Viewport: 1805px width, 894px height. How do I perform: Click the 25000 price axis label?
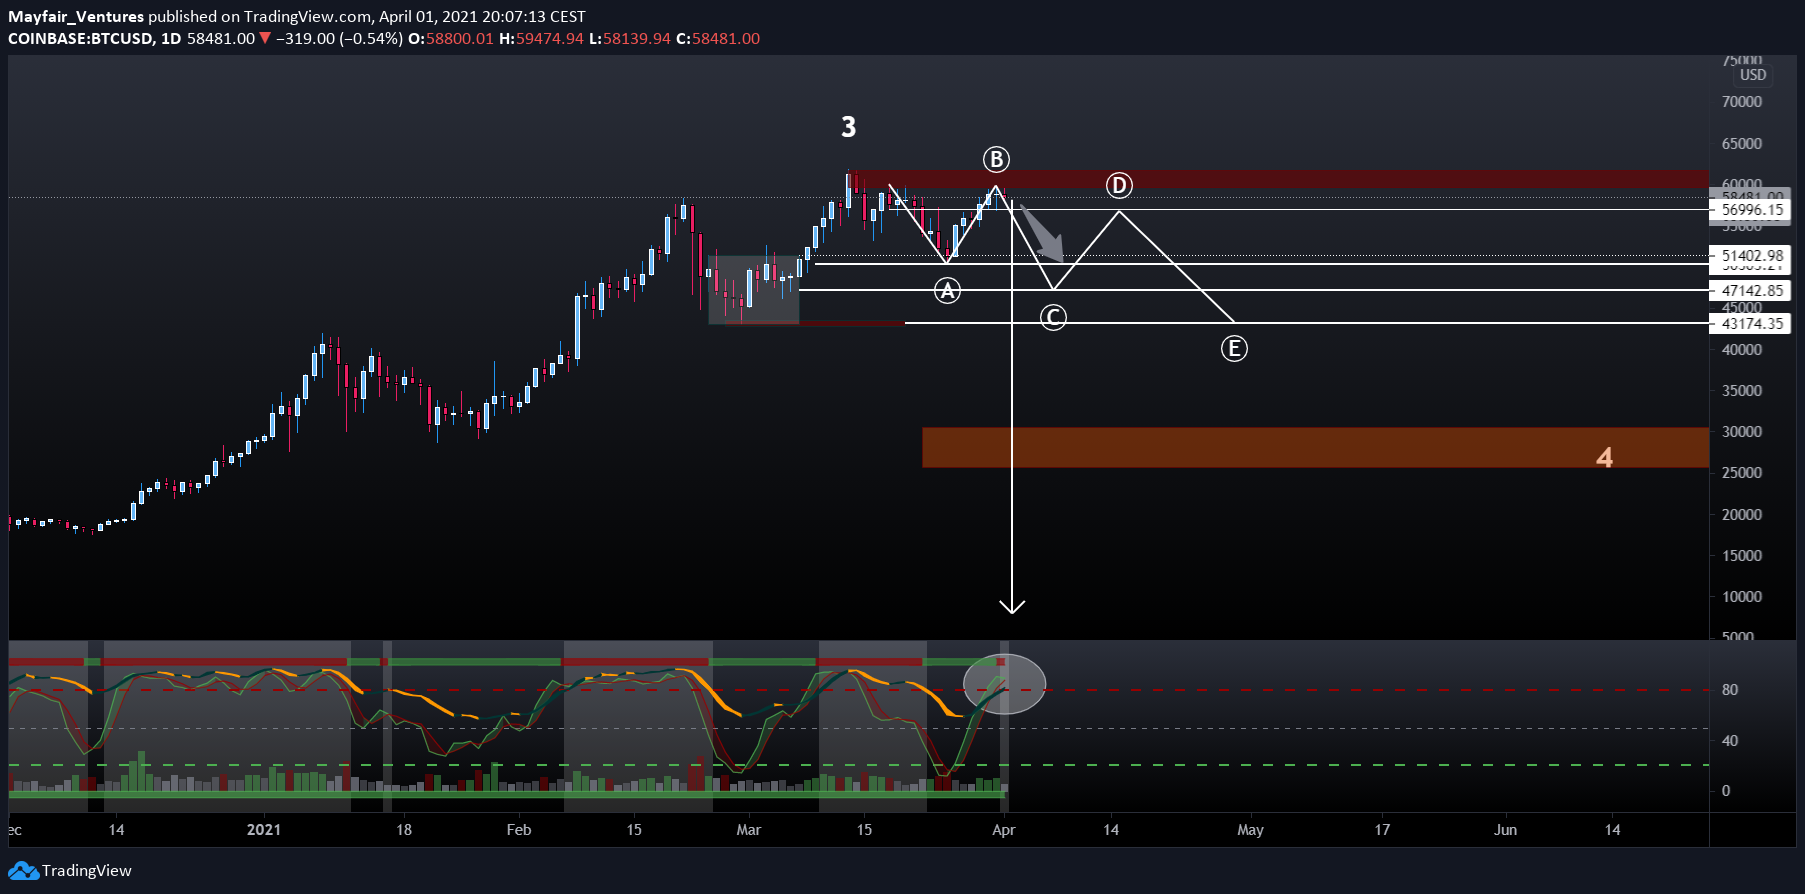click(x=1742, y=473)
